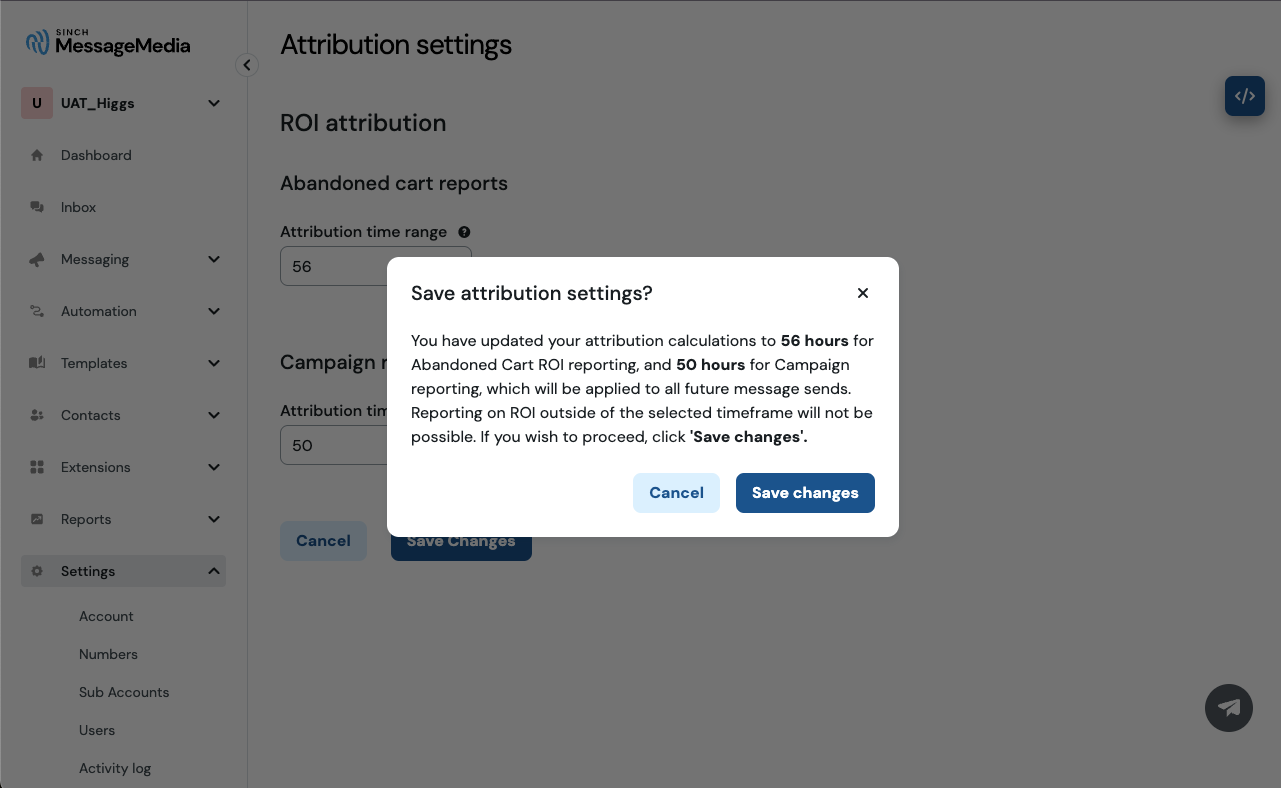Screen dimensions: 1281x788
Task: Open the Activity log menu item
Action: tap(115, 768)
